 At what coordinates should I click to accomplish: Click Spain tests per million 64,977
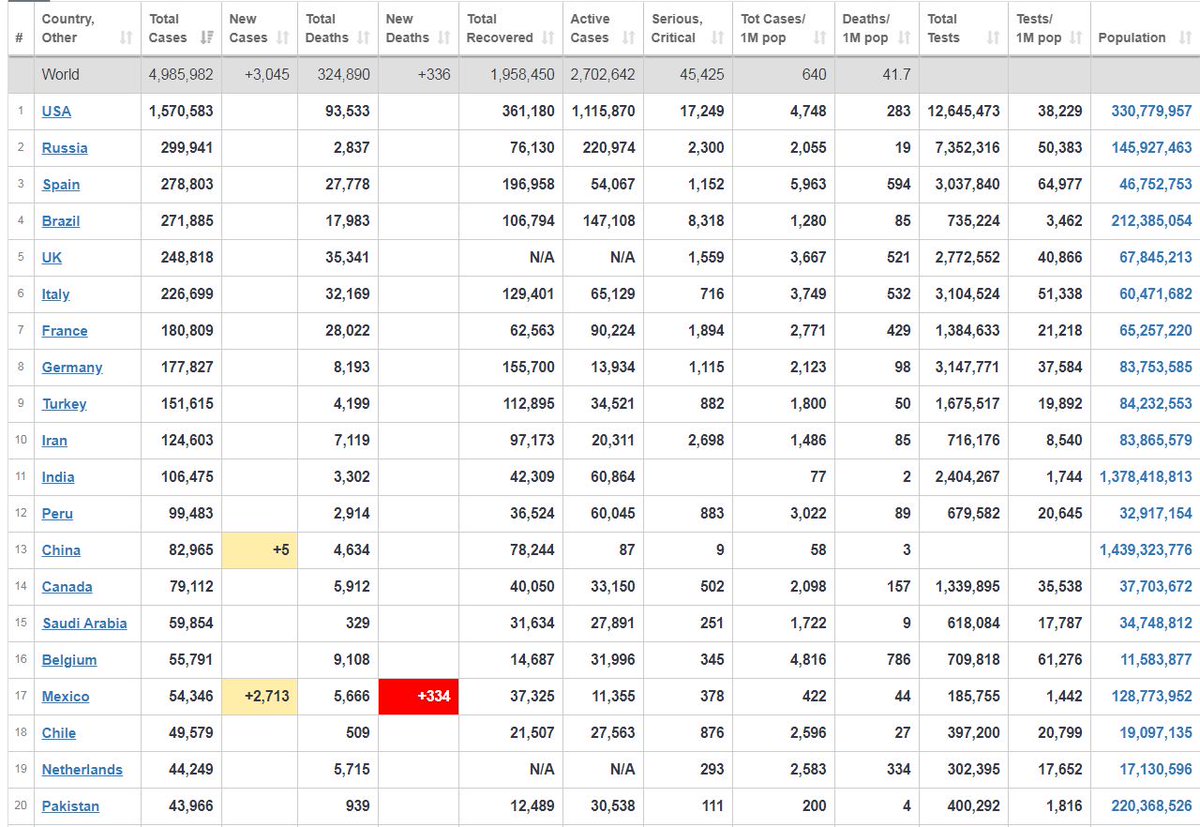[x=1060, y=185]
